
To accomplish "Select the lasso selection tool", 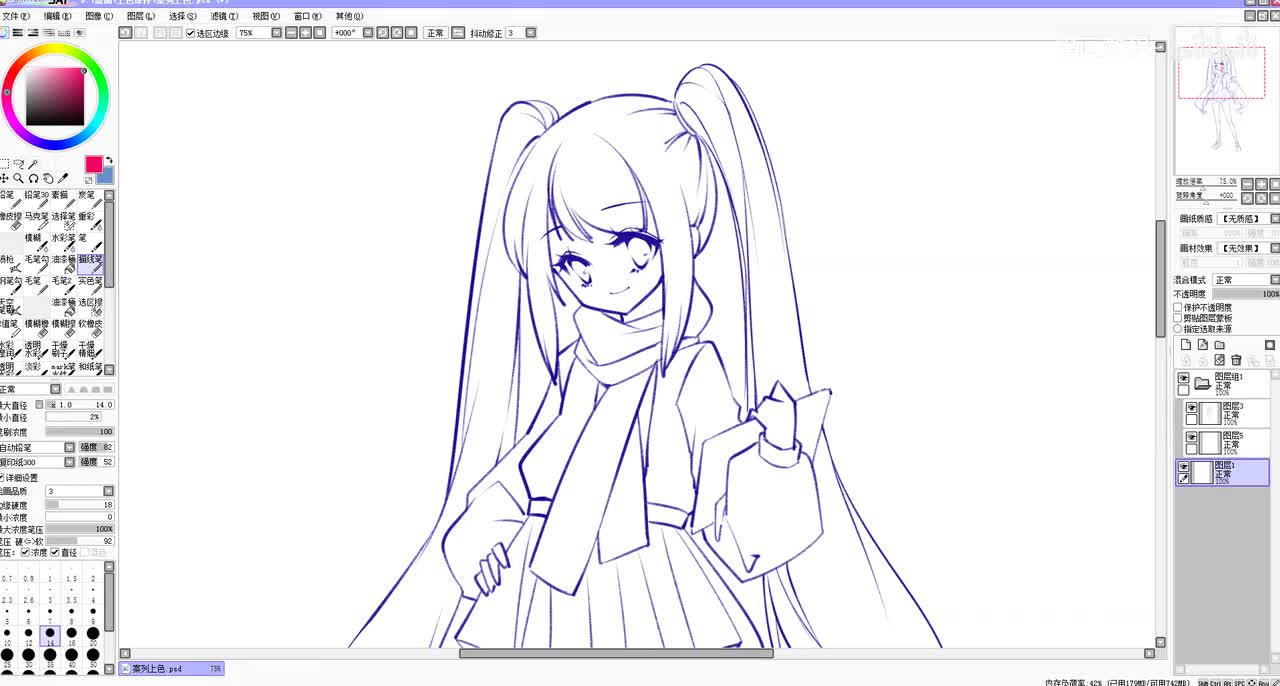I will (x=19, y=164).
